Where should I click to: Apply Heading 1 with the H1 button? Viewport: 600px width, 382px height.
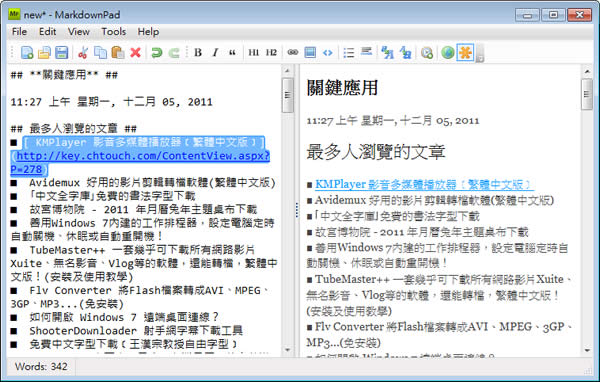pos(254,52)
